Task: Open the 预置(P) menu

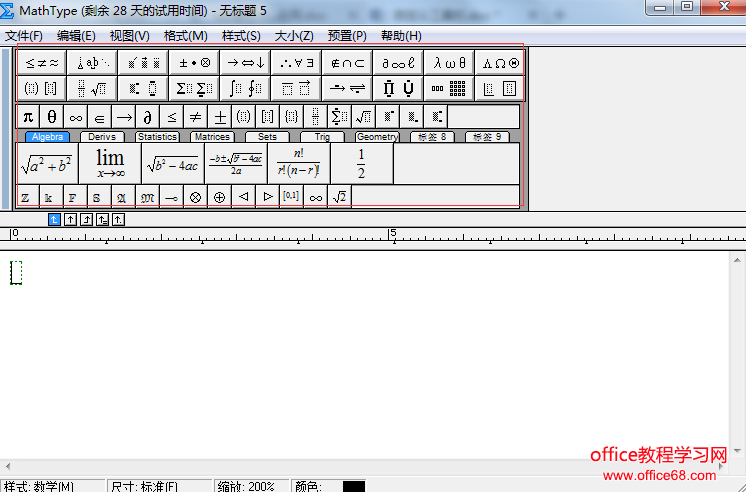Action: [347, 36]
